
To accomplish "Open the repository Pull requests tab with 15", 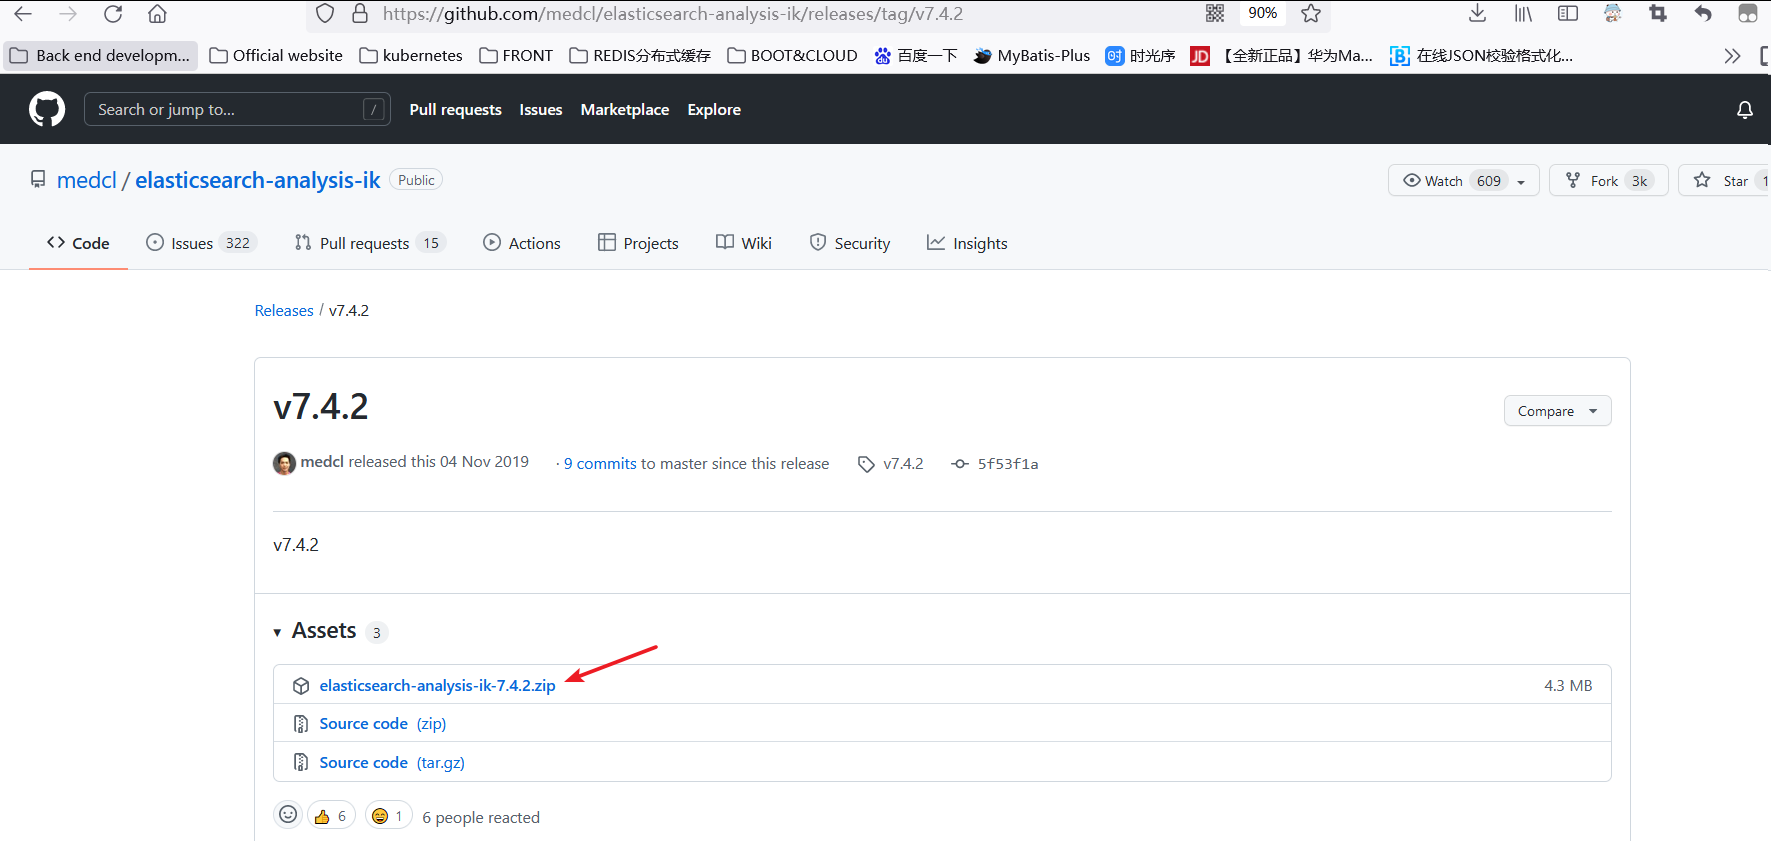I will tap(369, 243).
